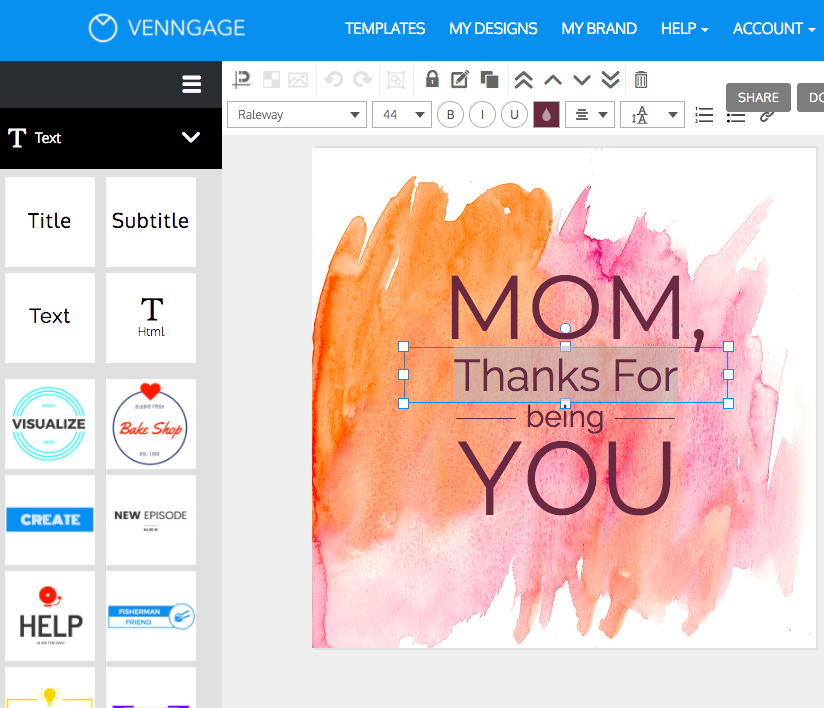
Task: Duplicate the selected element with copy icon
Action: pyautogui.click(x=489, y=79)
